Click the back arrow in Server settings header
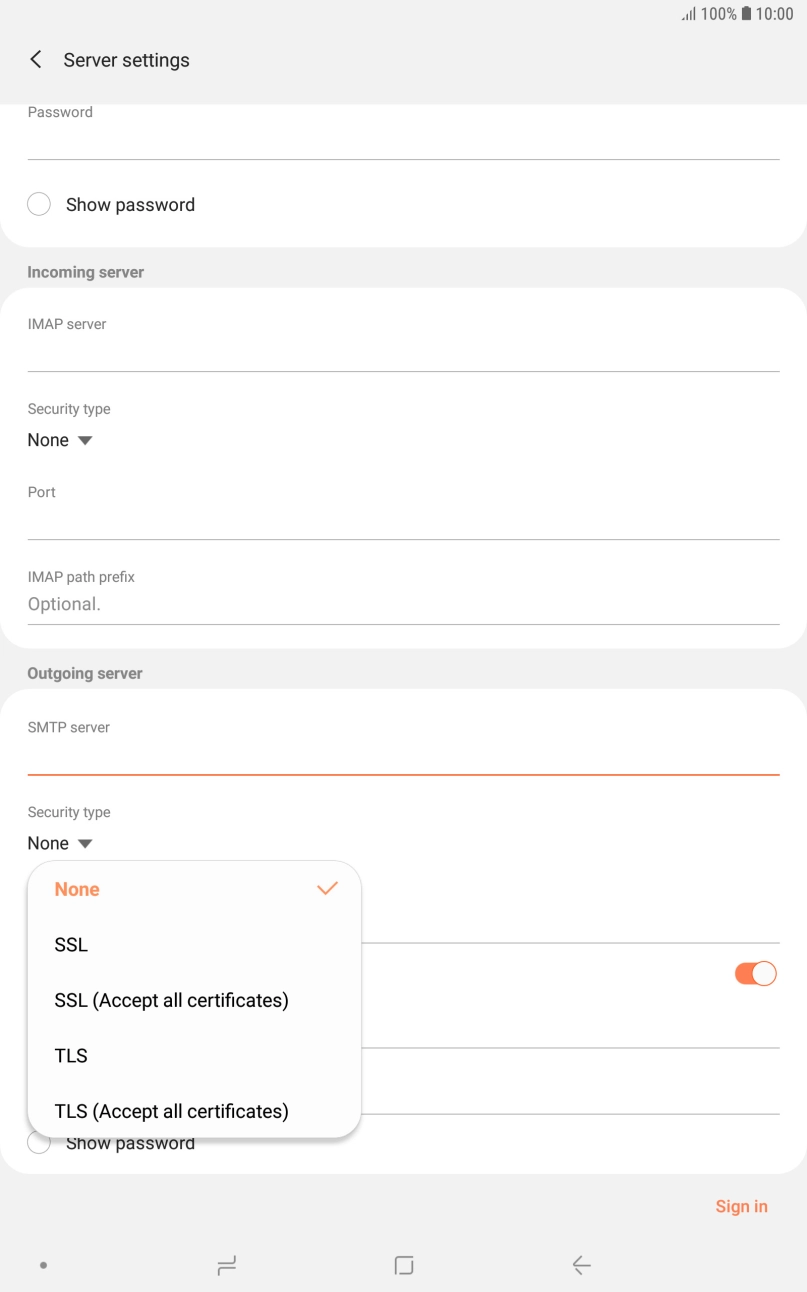 pos(35,59)
